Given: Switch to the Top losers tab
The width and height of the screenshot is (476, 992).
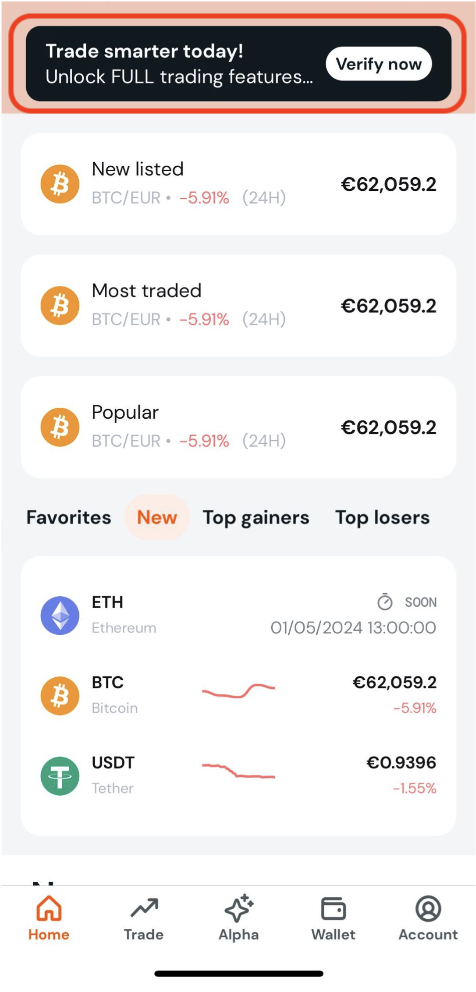Looking at the screenshot, I should tap(382, 518).
